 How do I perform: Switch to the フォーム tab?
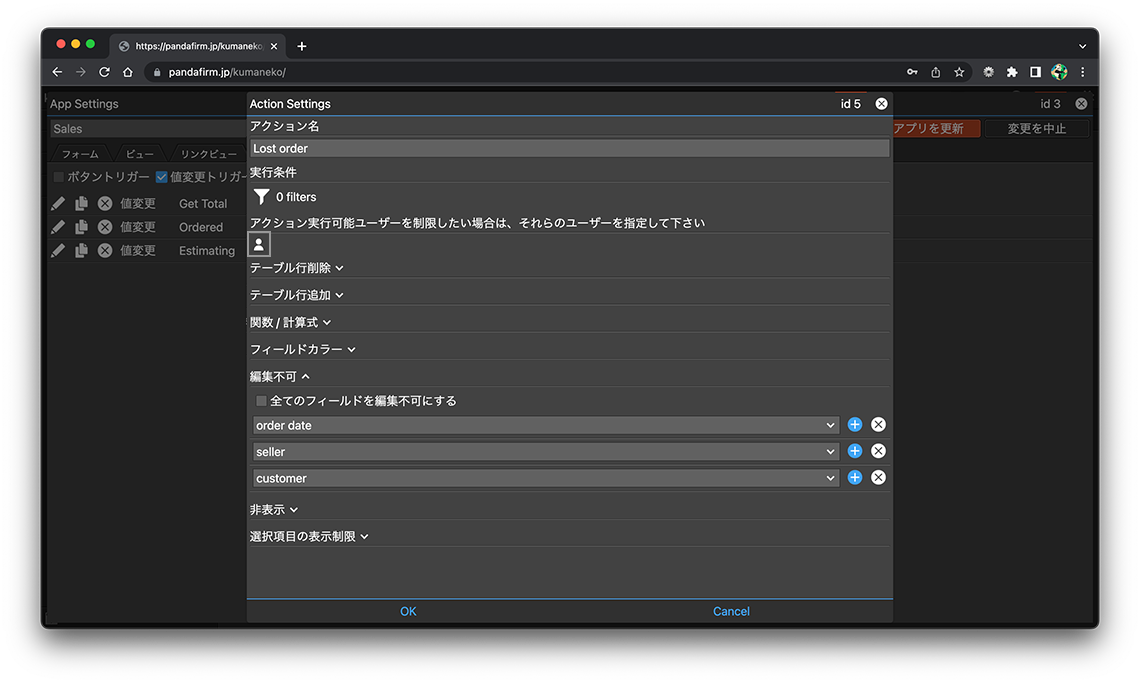(x=80, y=154)
